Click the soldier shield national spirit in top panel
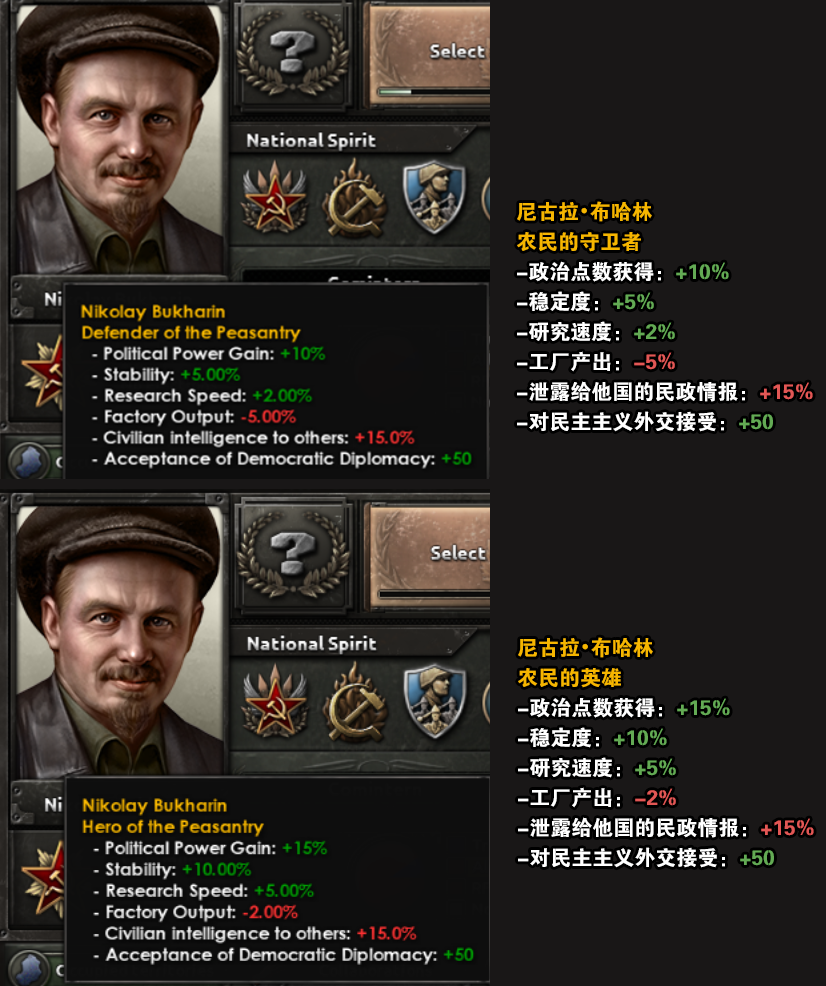The height and width of the screenshot is (986, 826). (434, 196)
